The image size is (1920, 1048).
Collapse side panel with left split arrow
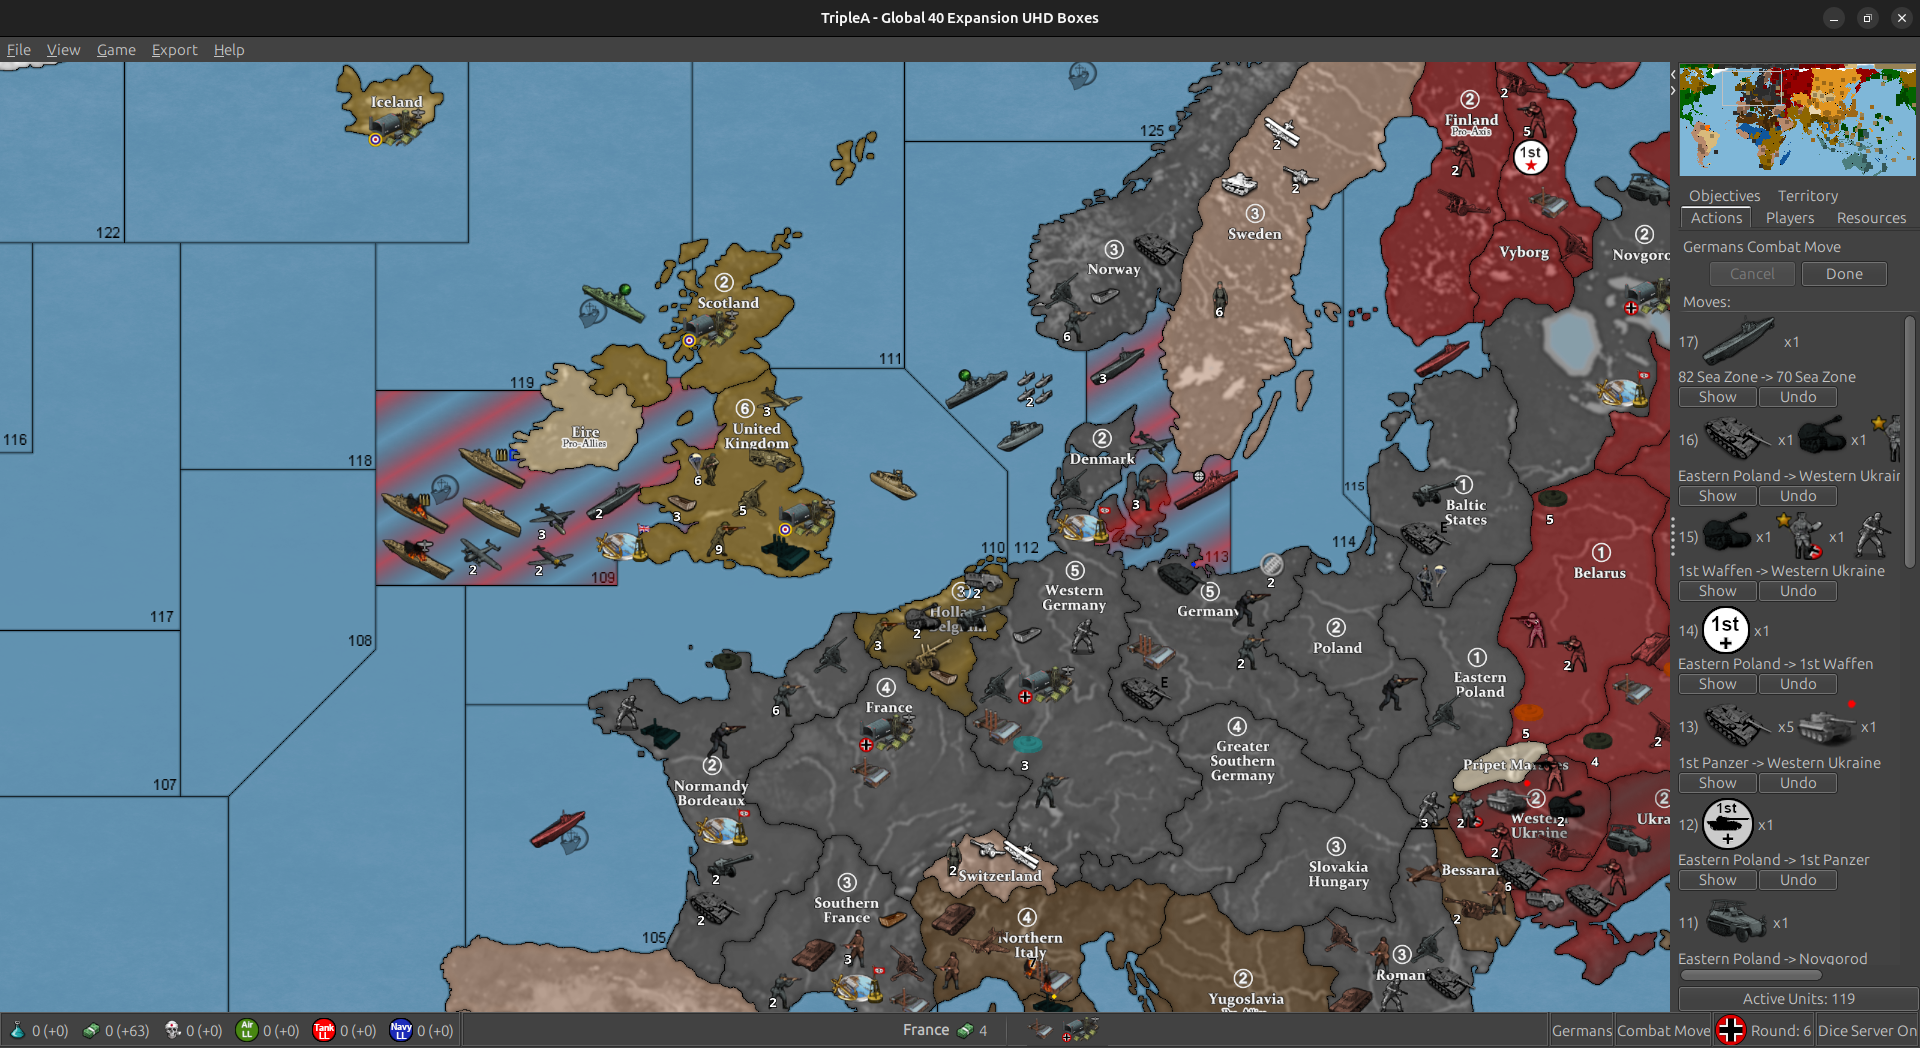pyautogui.click(x=1673, y=74)
